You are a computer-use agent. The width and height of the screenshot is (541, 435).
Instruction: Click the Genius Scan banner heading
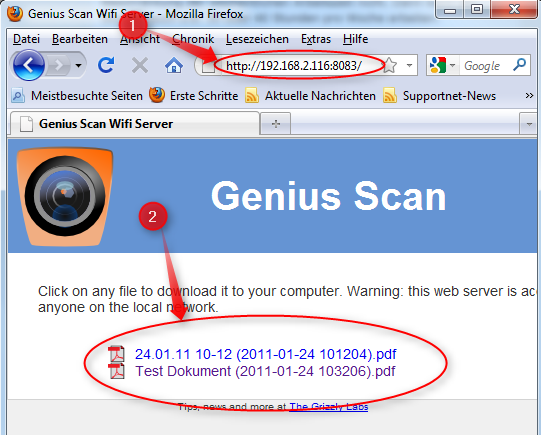click(328, 196)
